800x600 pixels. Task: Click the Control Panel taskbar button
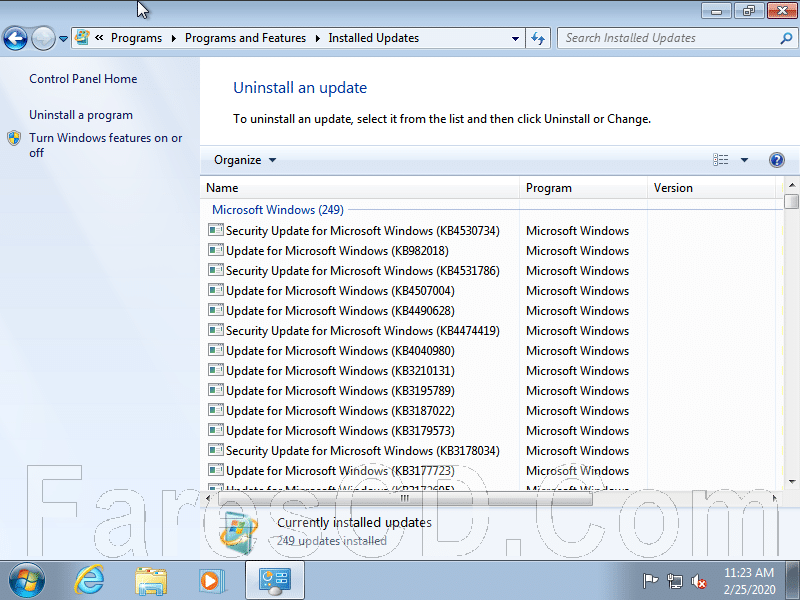pos(275,581)
